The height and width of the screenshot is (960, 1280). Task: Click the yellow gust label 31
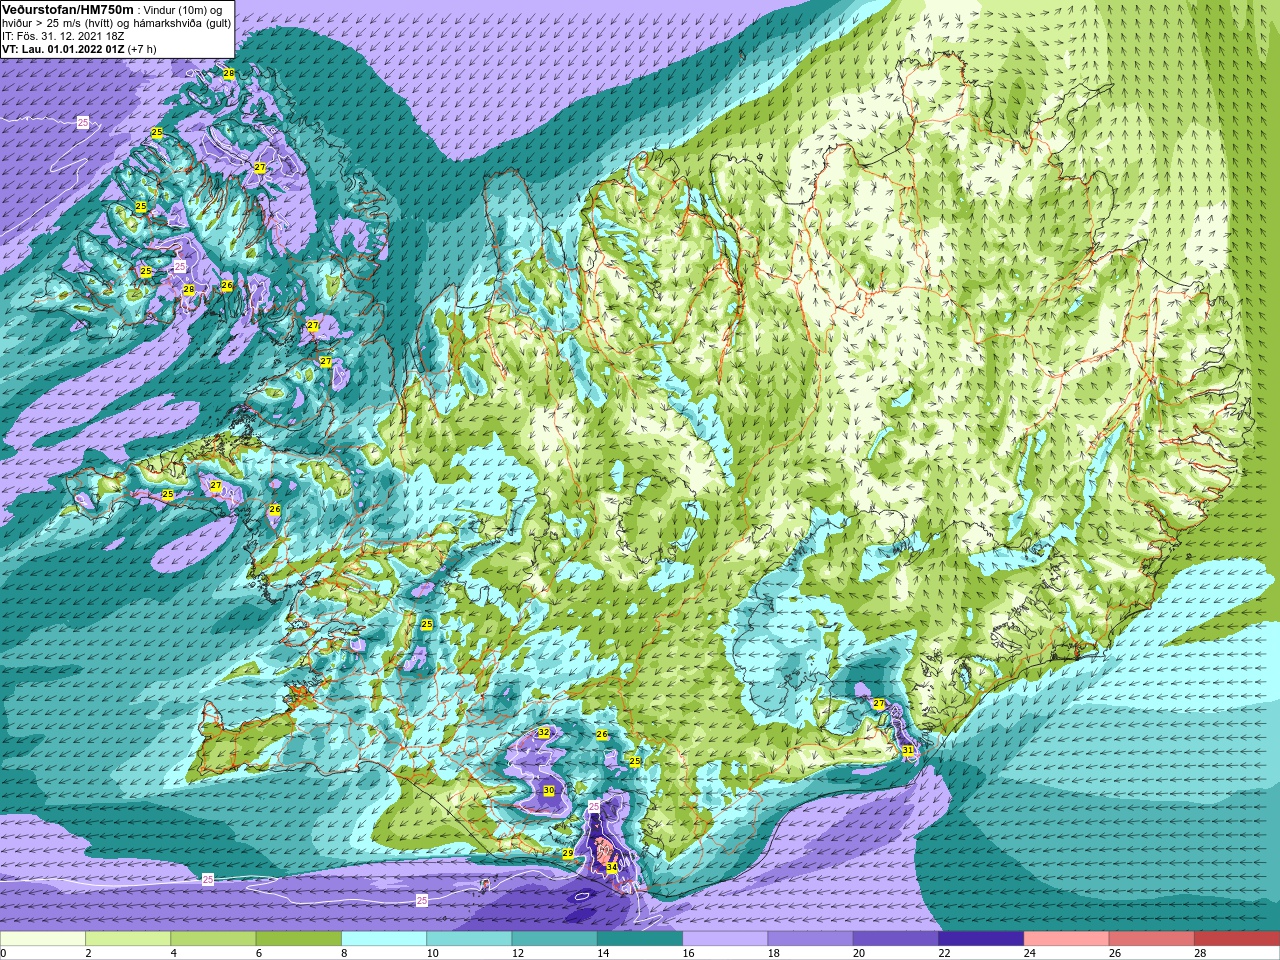(x=908, y=750)
